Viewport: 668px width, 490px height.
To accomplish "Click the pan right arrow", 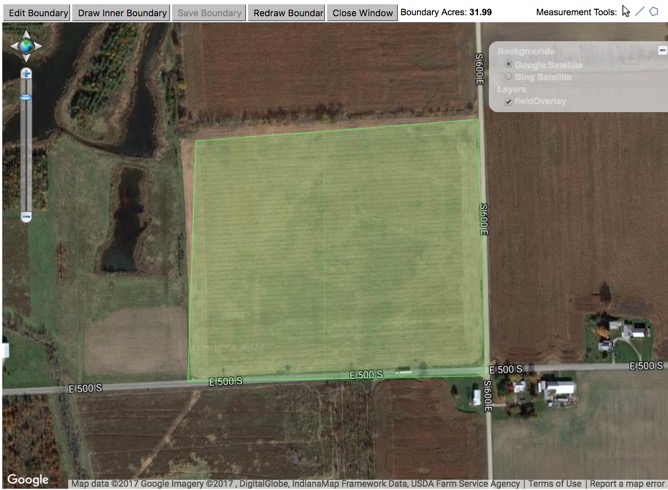I will click(38, 46).
